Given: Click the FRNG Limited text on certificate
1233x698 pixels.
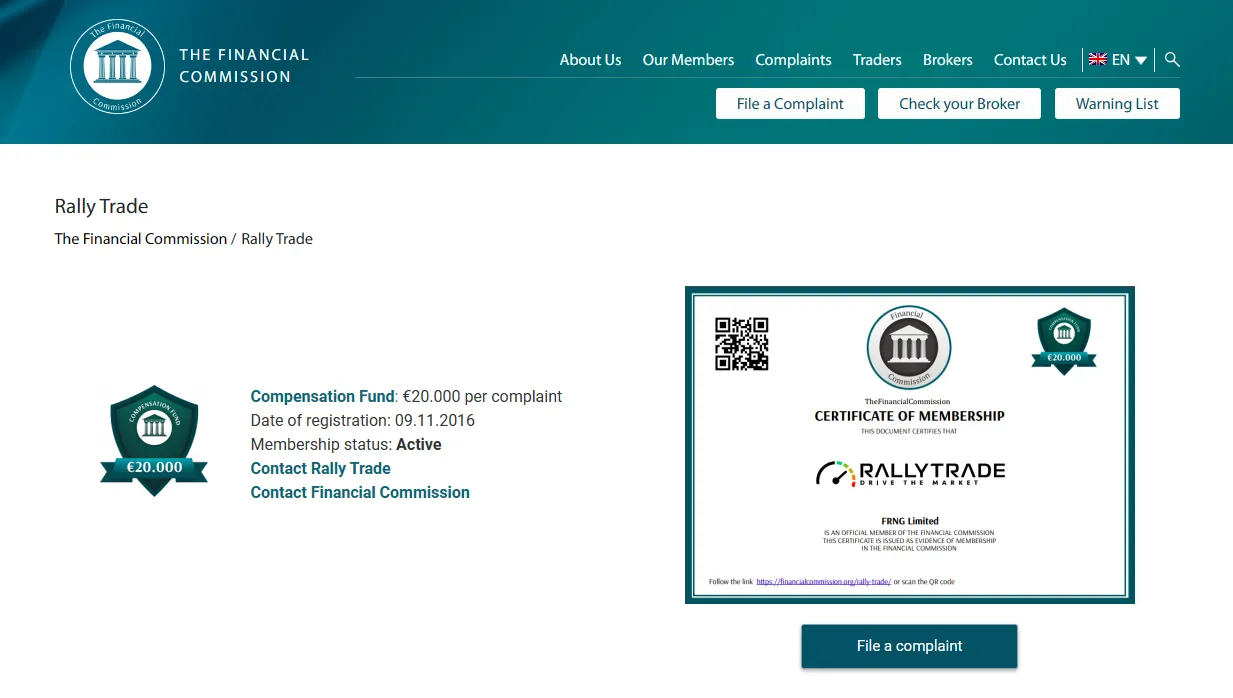Looking at the screenshot, I should (909, 521).
